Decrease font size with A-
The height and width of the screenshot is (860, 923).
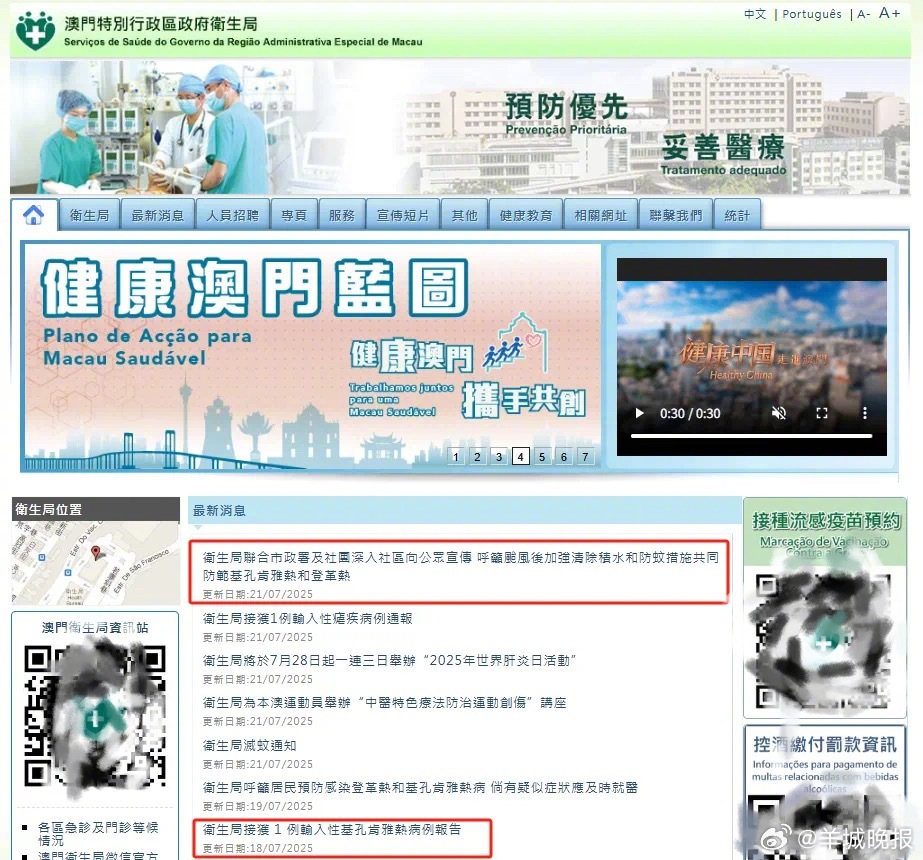tap(862, 13)
